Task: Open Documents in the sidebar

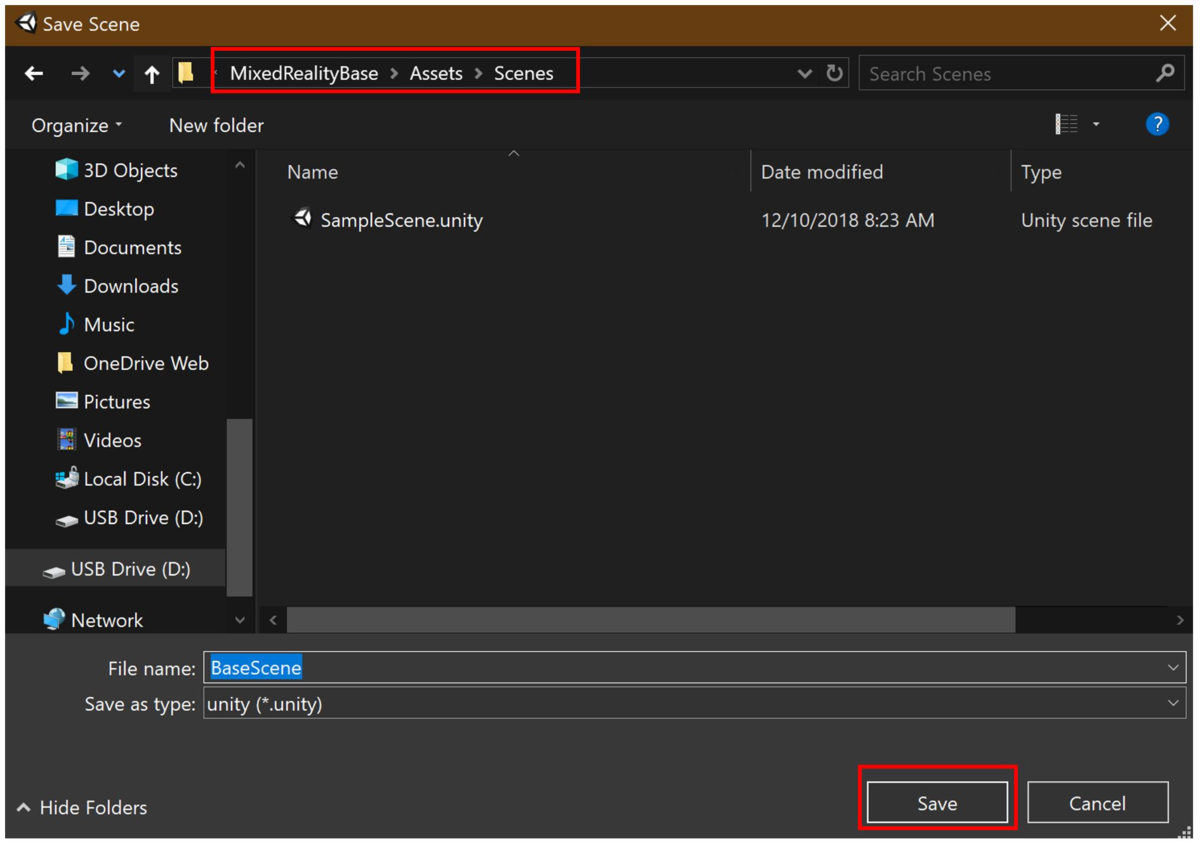Action: point(132,247)
